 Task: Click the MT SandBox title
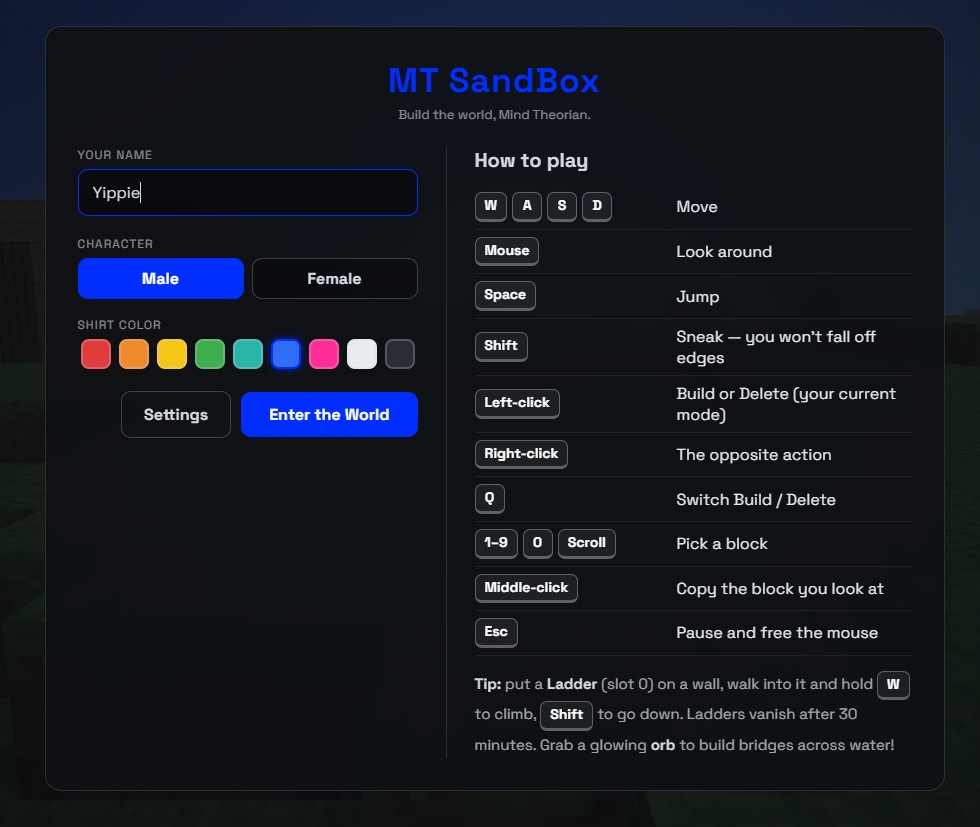494,81
